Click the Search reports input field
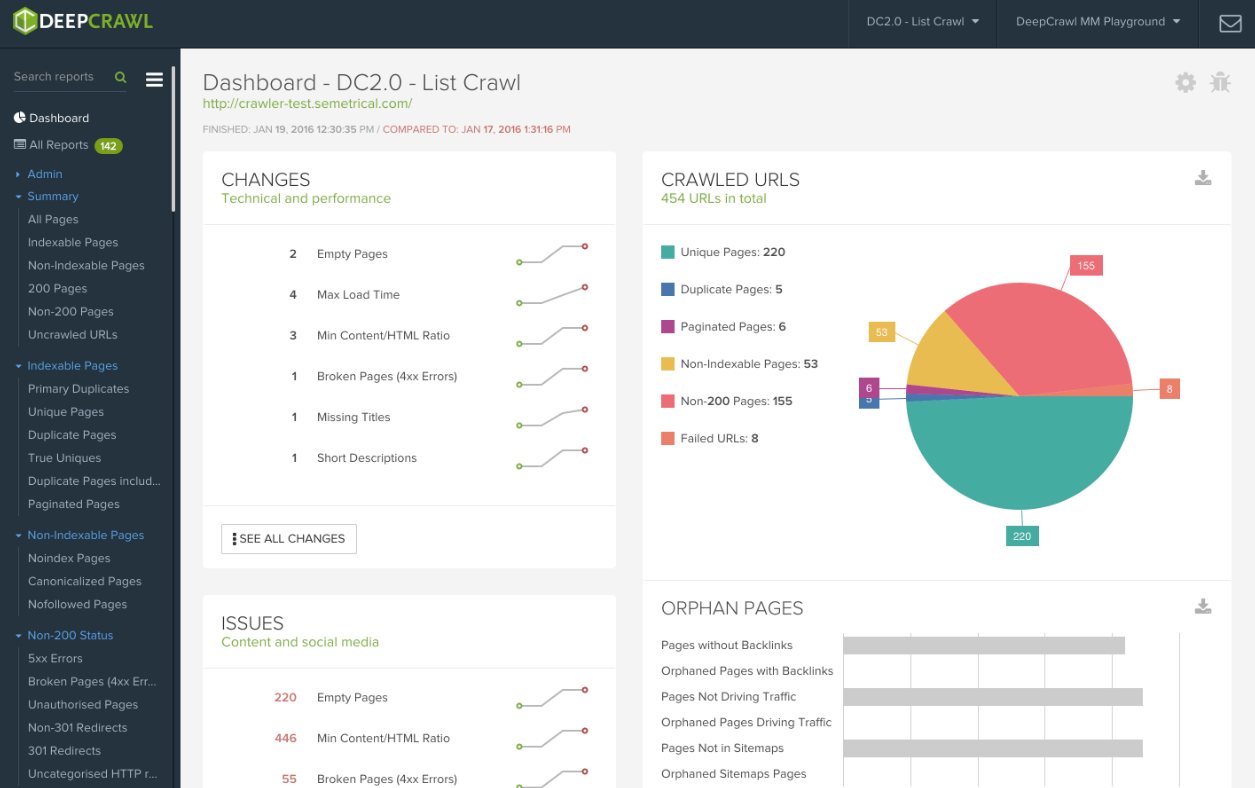The width and height of the screenshot is (1255, 788). [60, 77]
